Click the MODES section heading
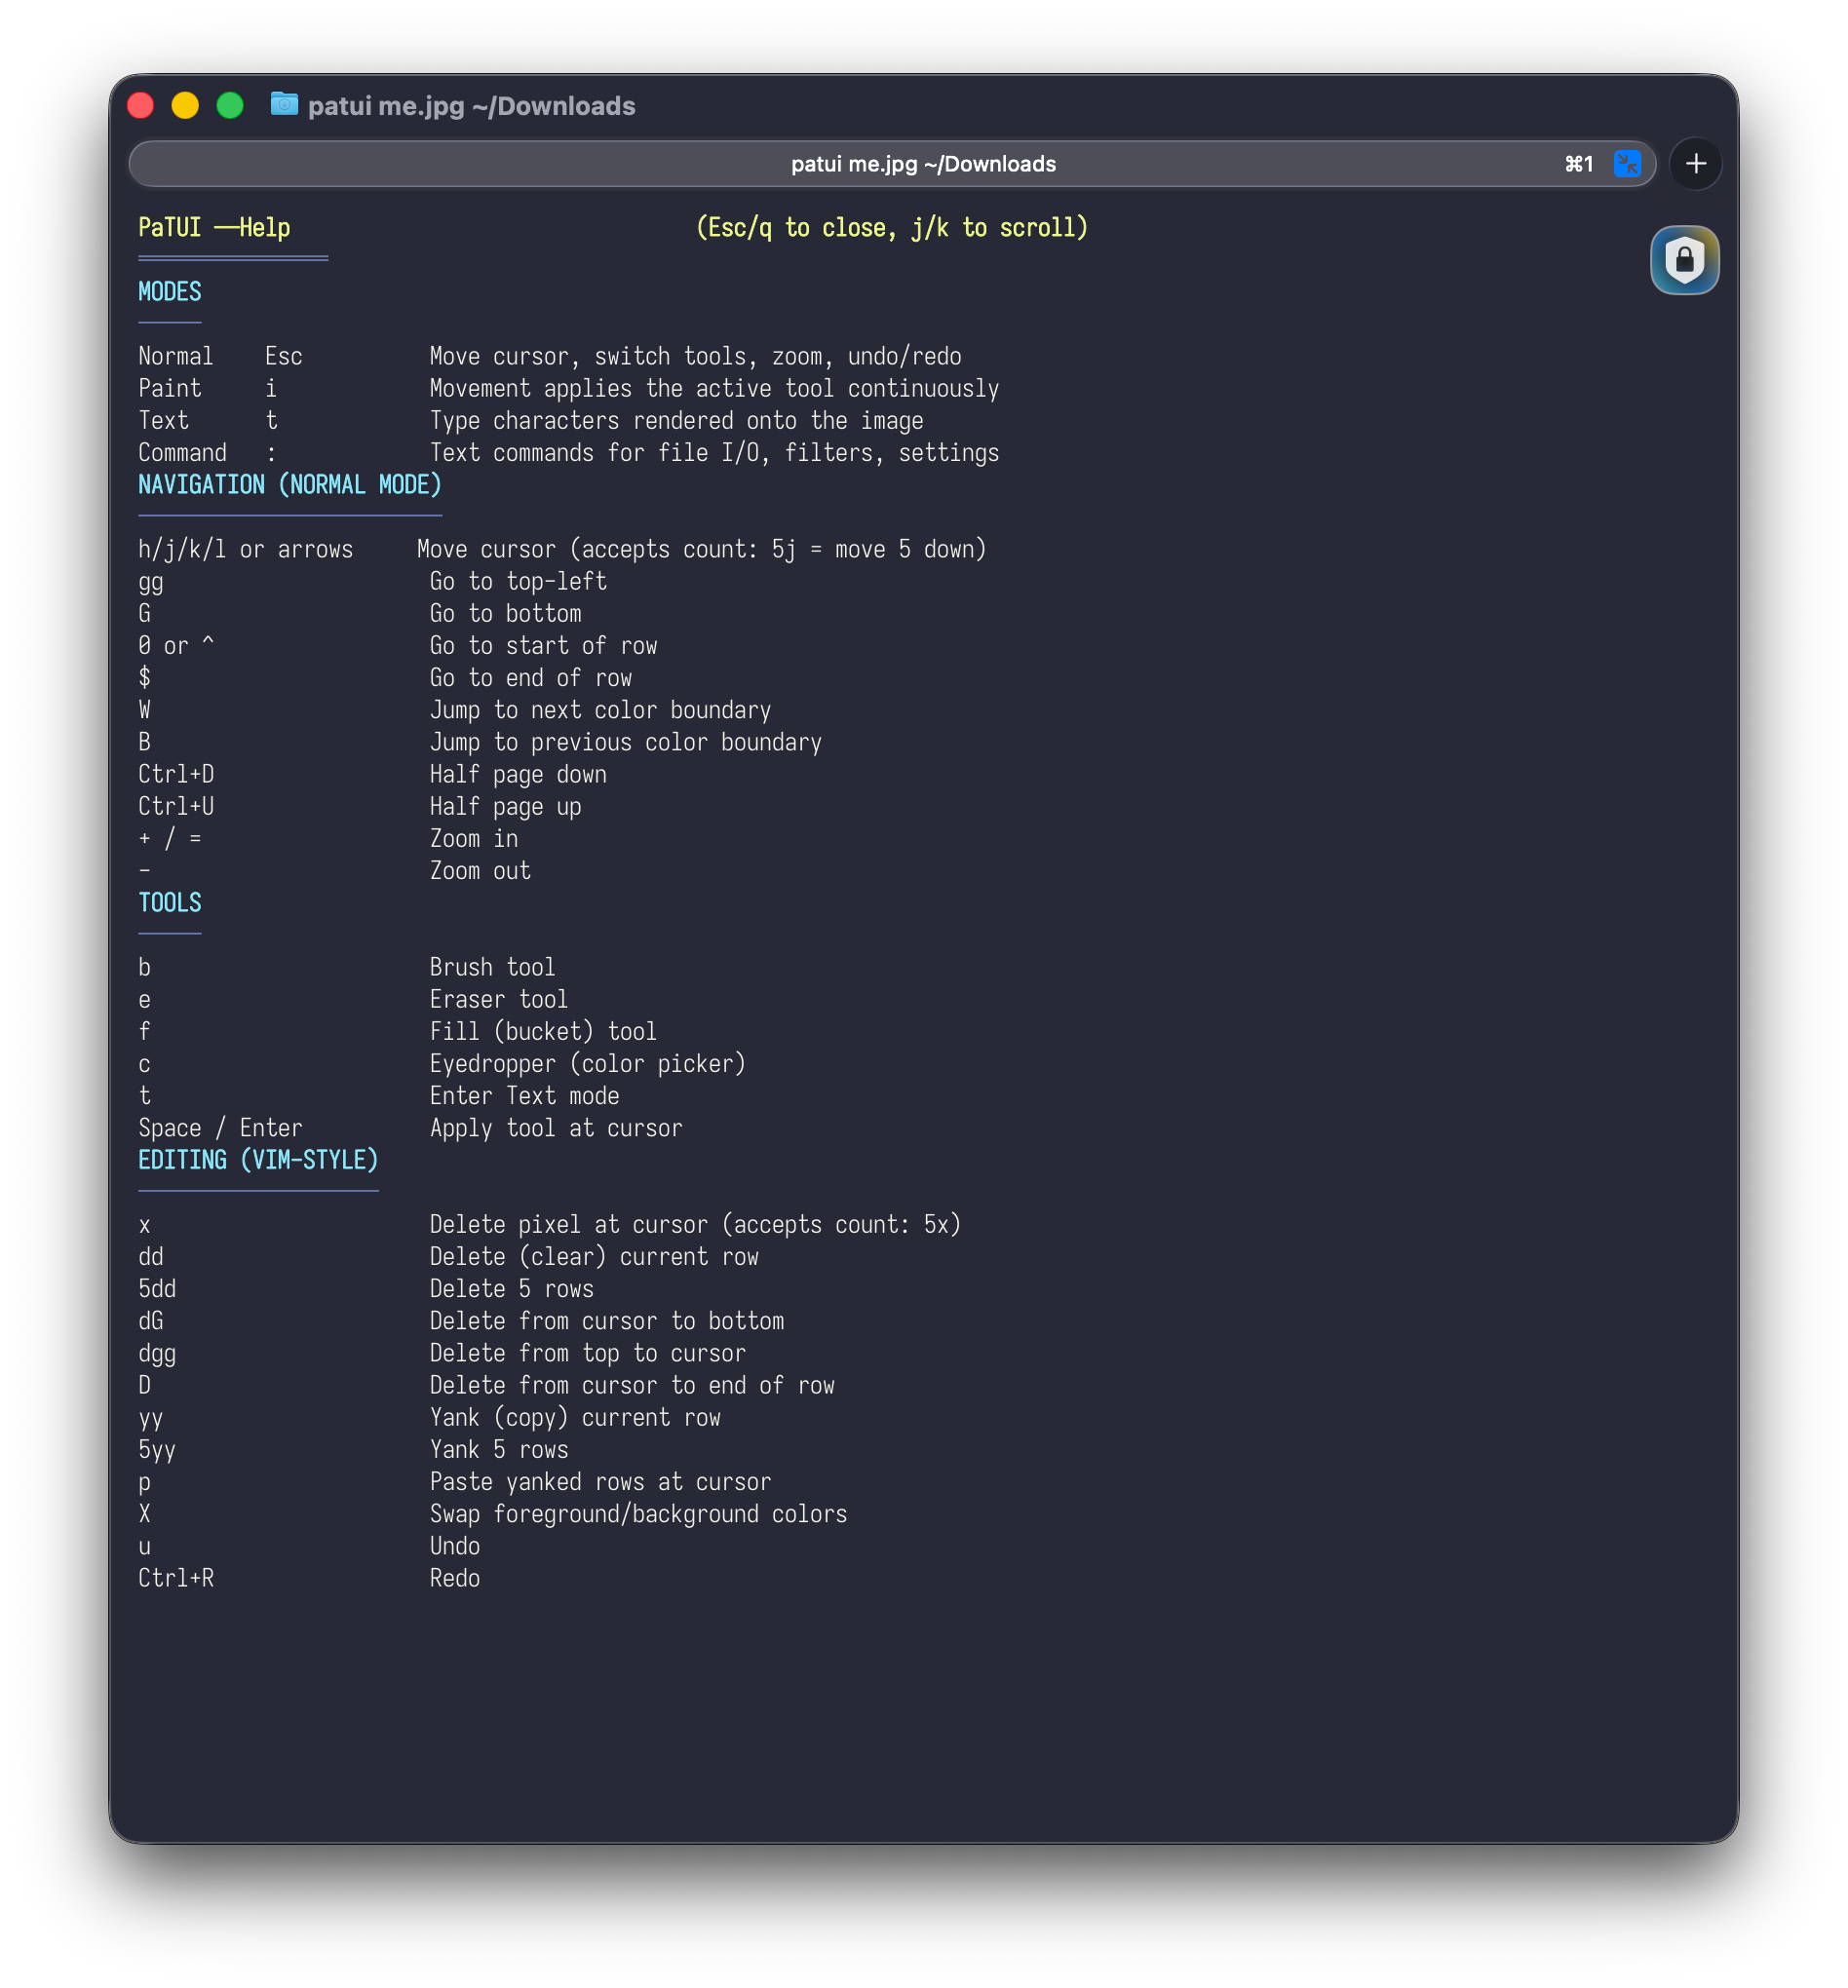Viewport: 1848px width, 1988px height. pos(170,292)
